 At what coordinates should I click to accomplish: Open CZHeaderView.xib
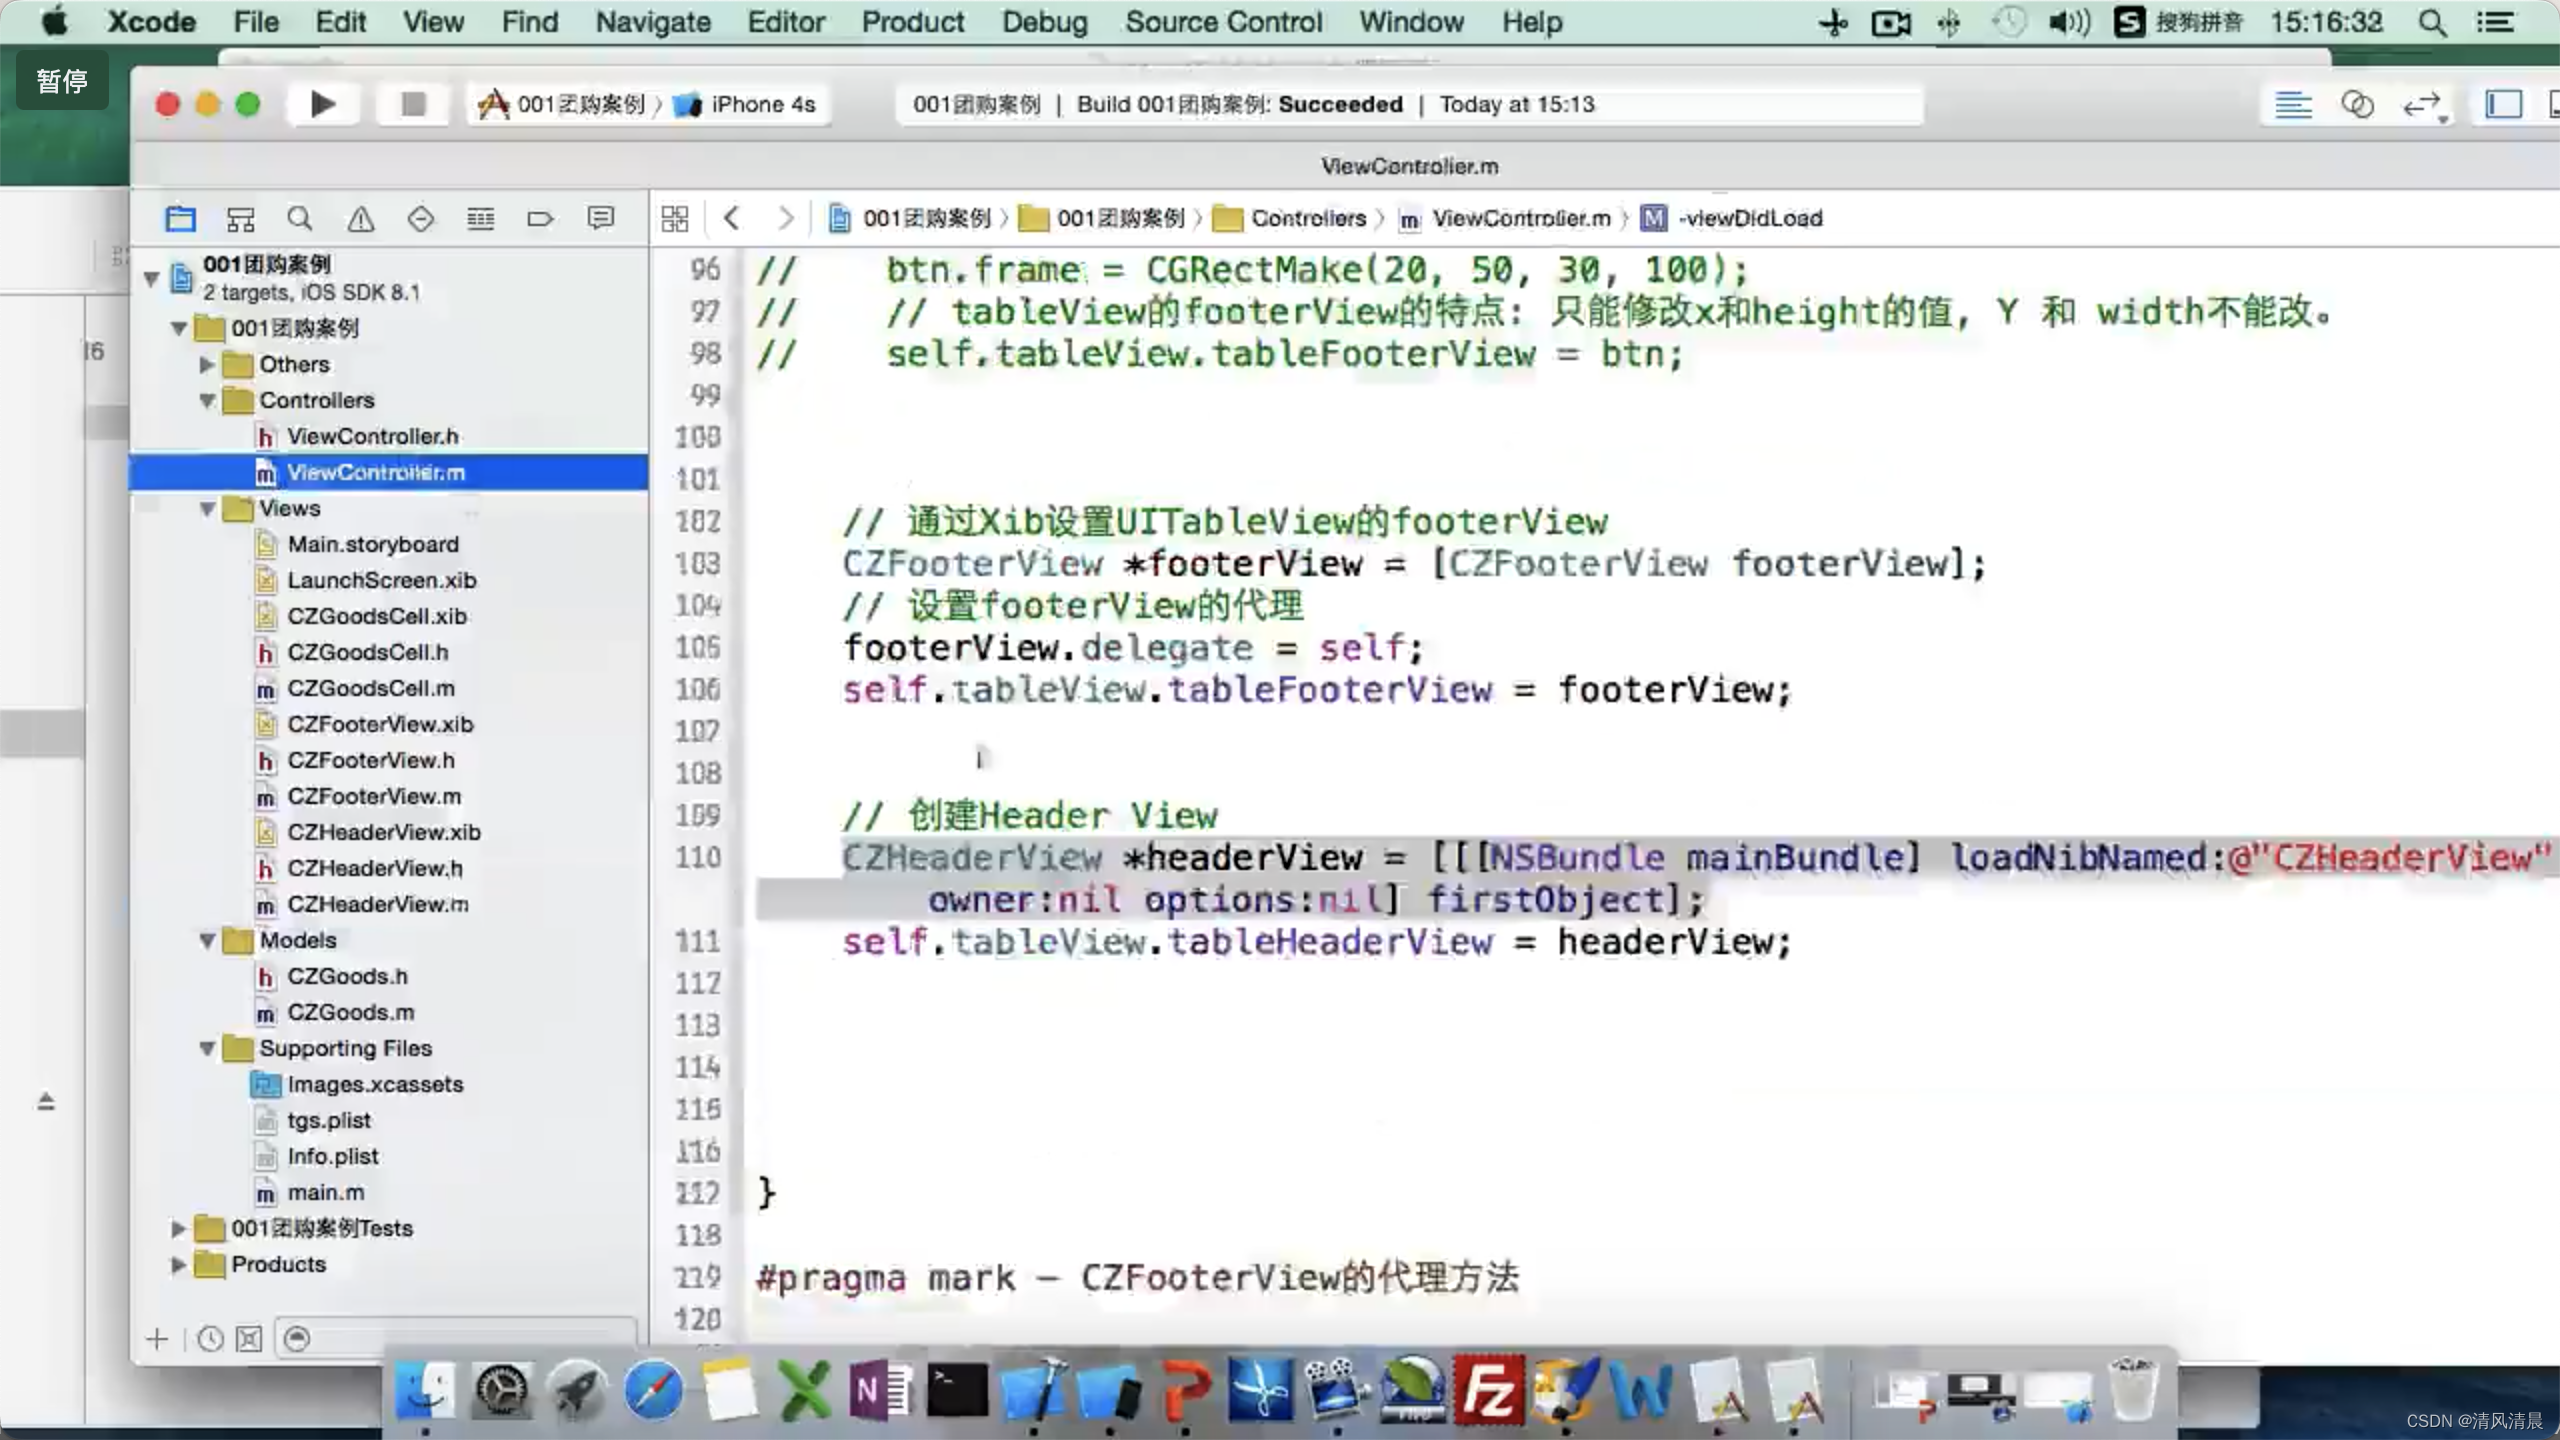click(x=383, y=832)
